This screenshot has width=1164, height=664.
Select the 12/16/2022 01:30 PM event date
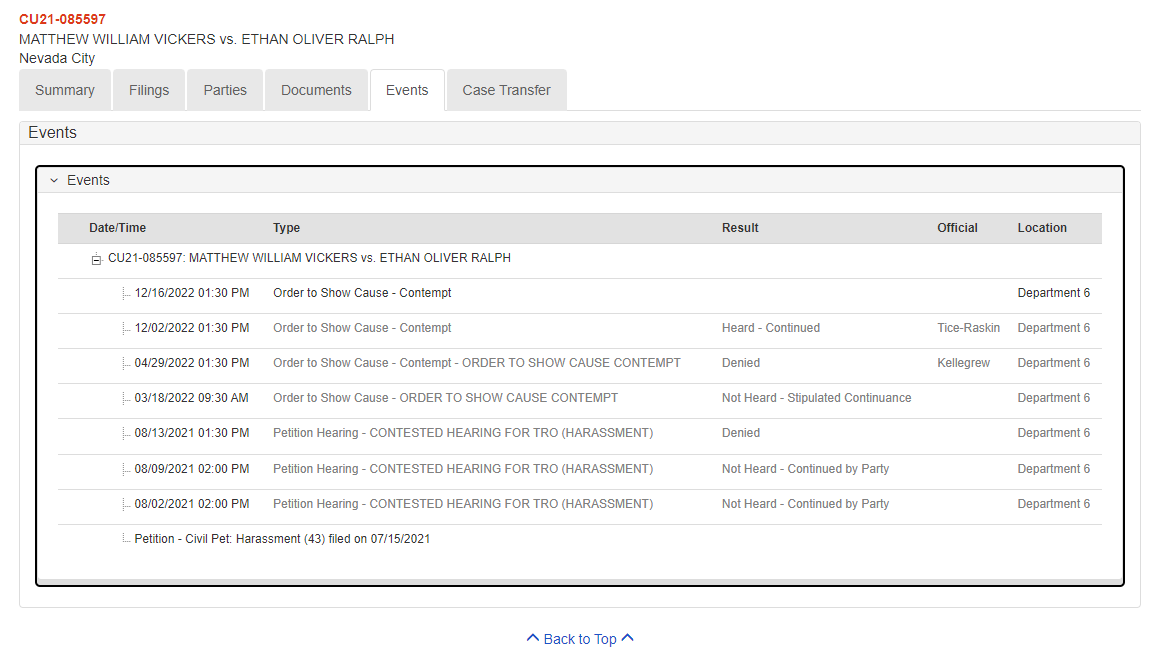tap(192, 293)
